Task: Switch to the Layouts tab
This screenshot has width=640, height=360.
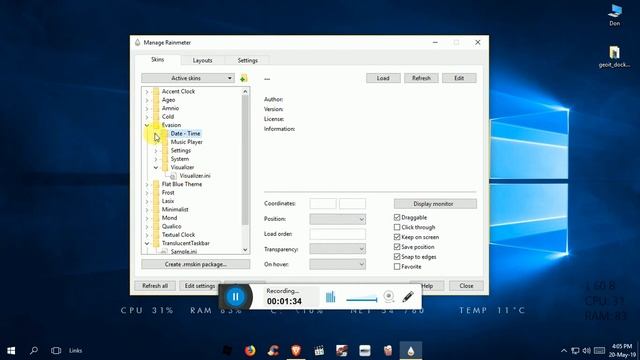Action: [x=202, y=60]
